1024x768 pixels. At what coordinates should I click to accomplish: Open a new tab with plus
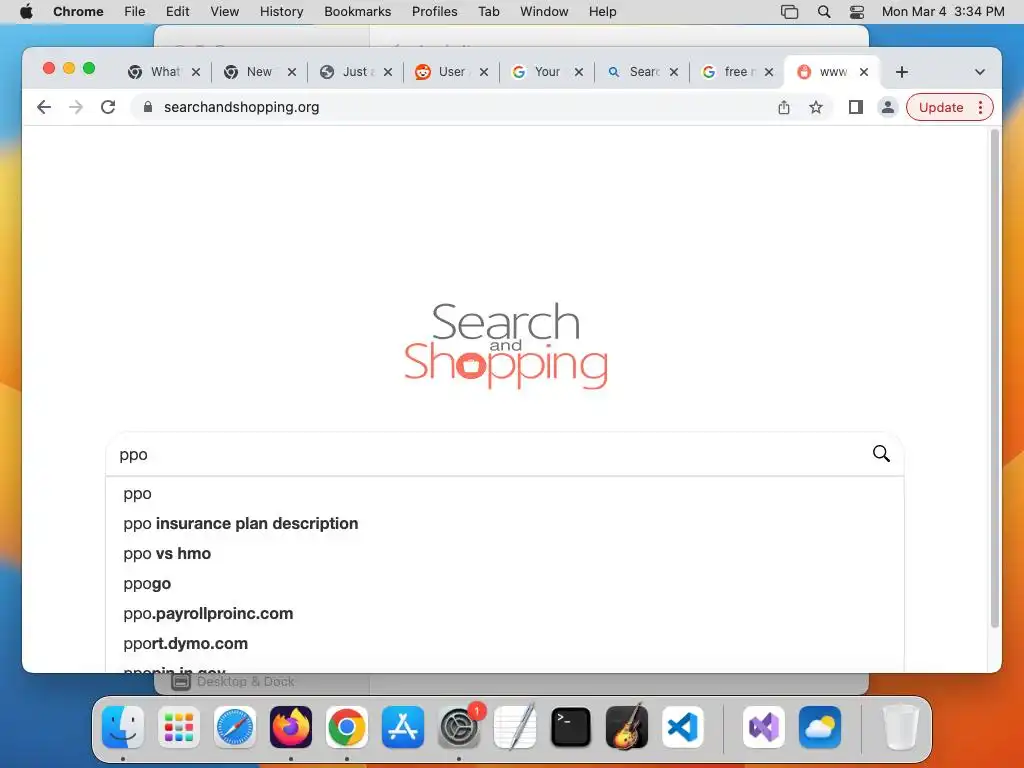[x=902, y=72]
